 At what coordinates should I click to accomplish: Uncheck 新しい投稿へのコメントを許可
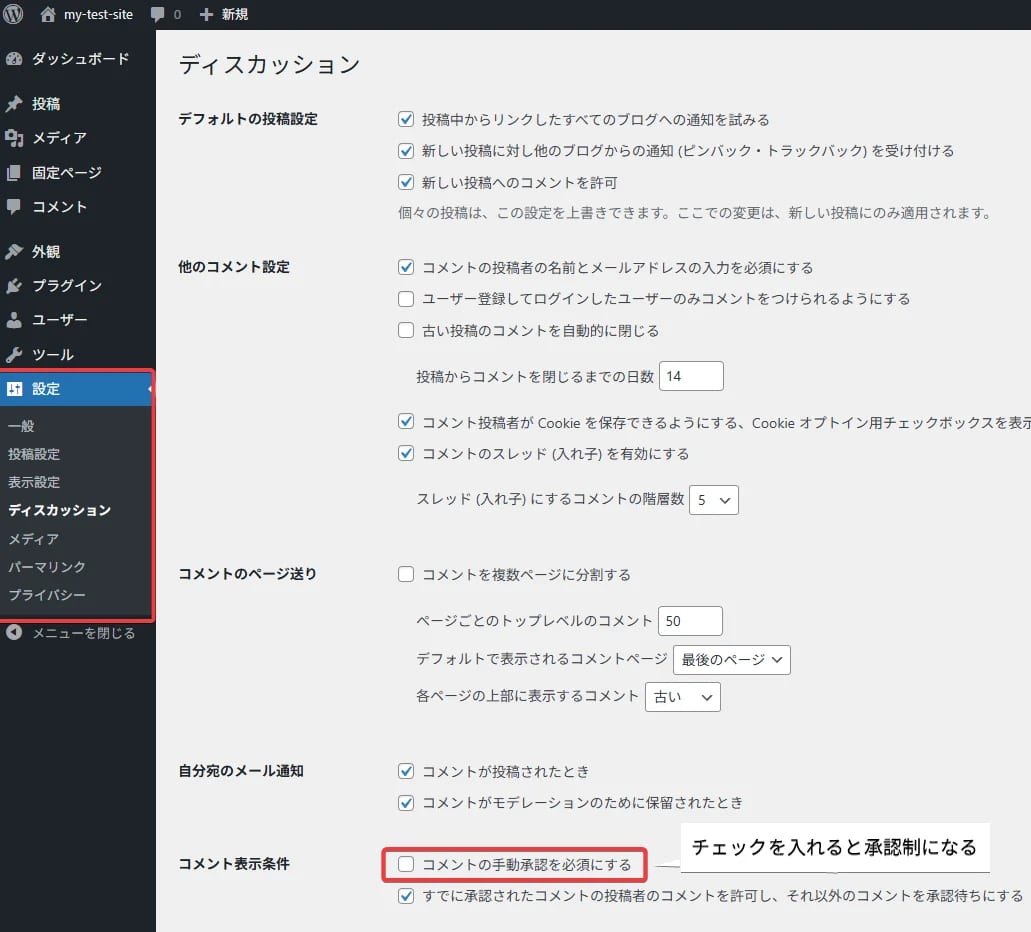[x=406, y=182]
